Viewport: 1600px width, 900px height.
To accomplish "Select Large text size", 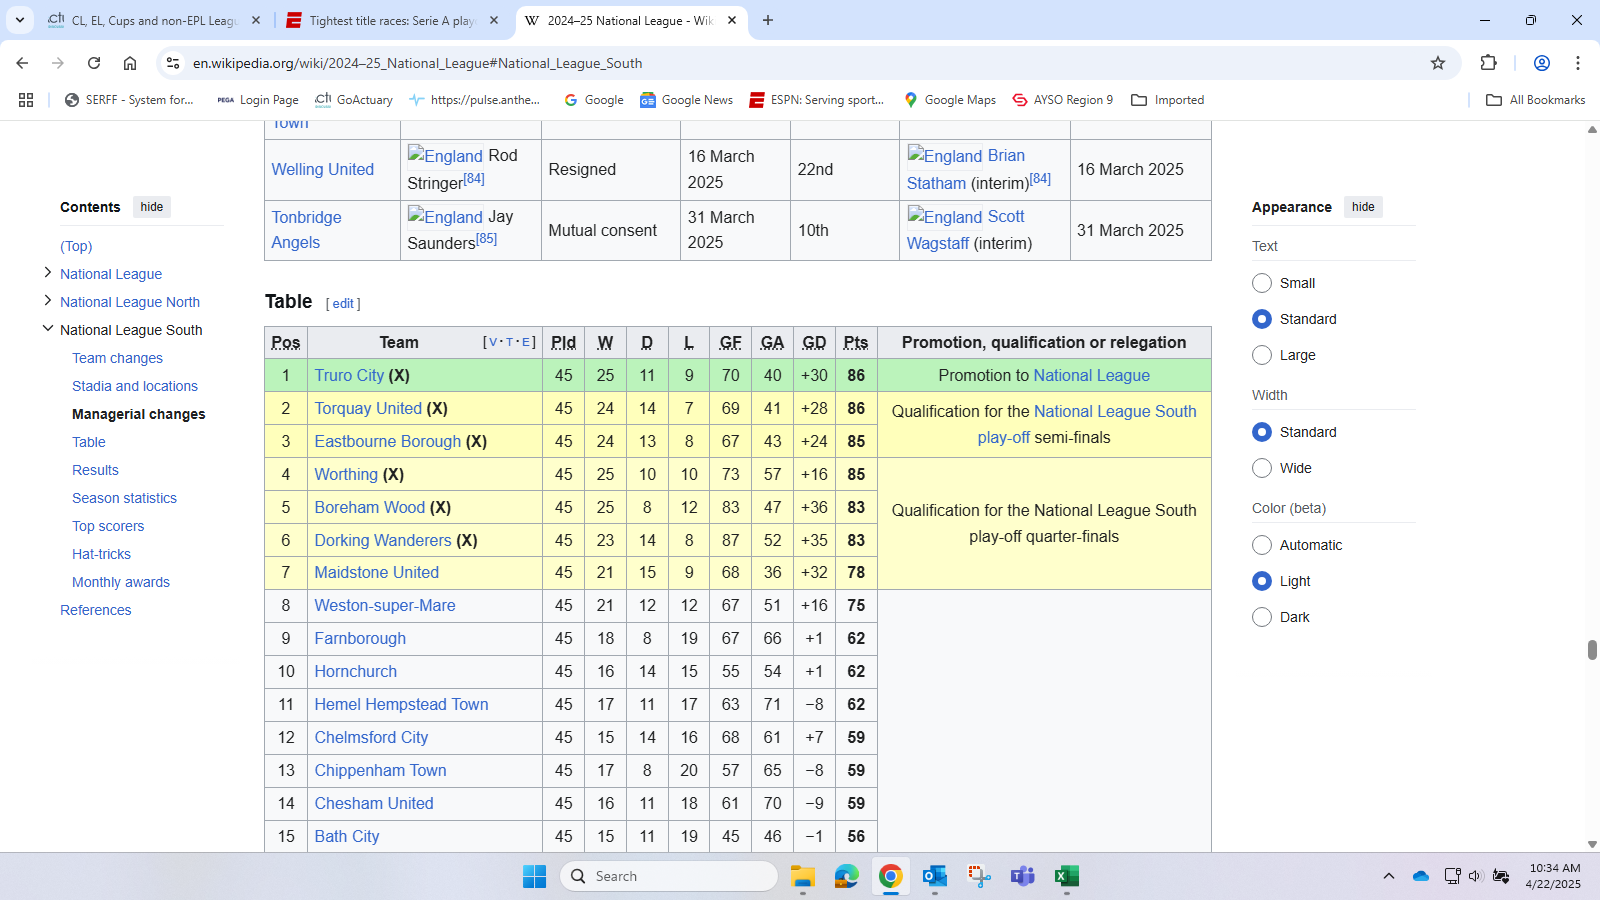I will pyautogui.click(x=1262, y=355).
